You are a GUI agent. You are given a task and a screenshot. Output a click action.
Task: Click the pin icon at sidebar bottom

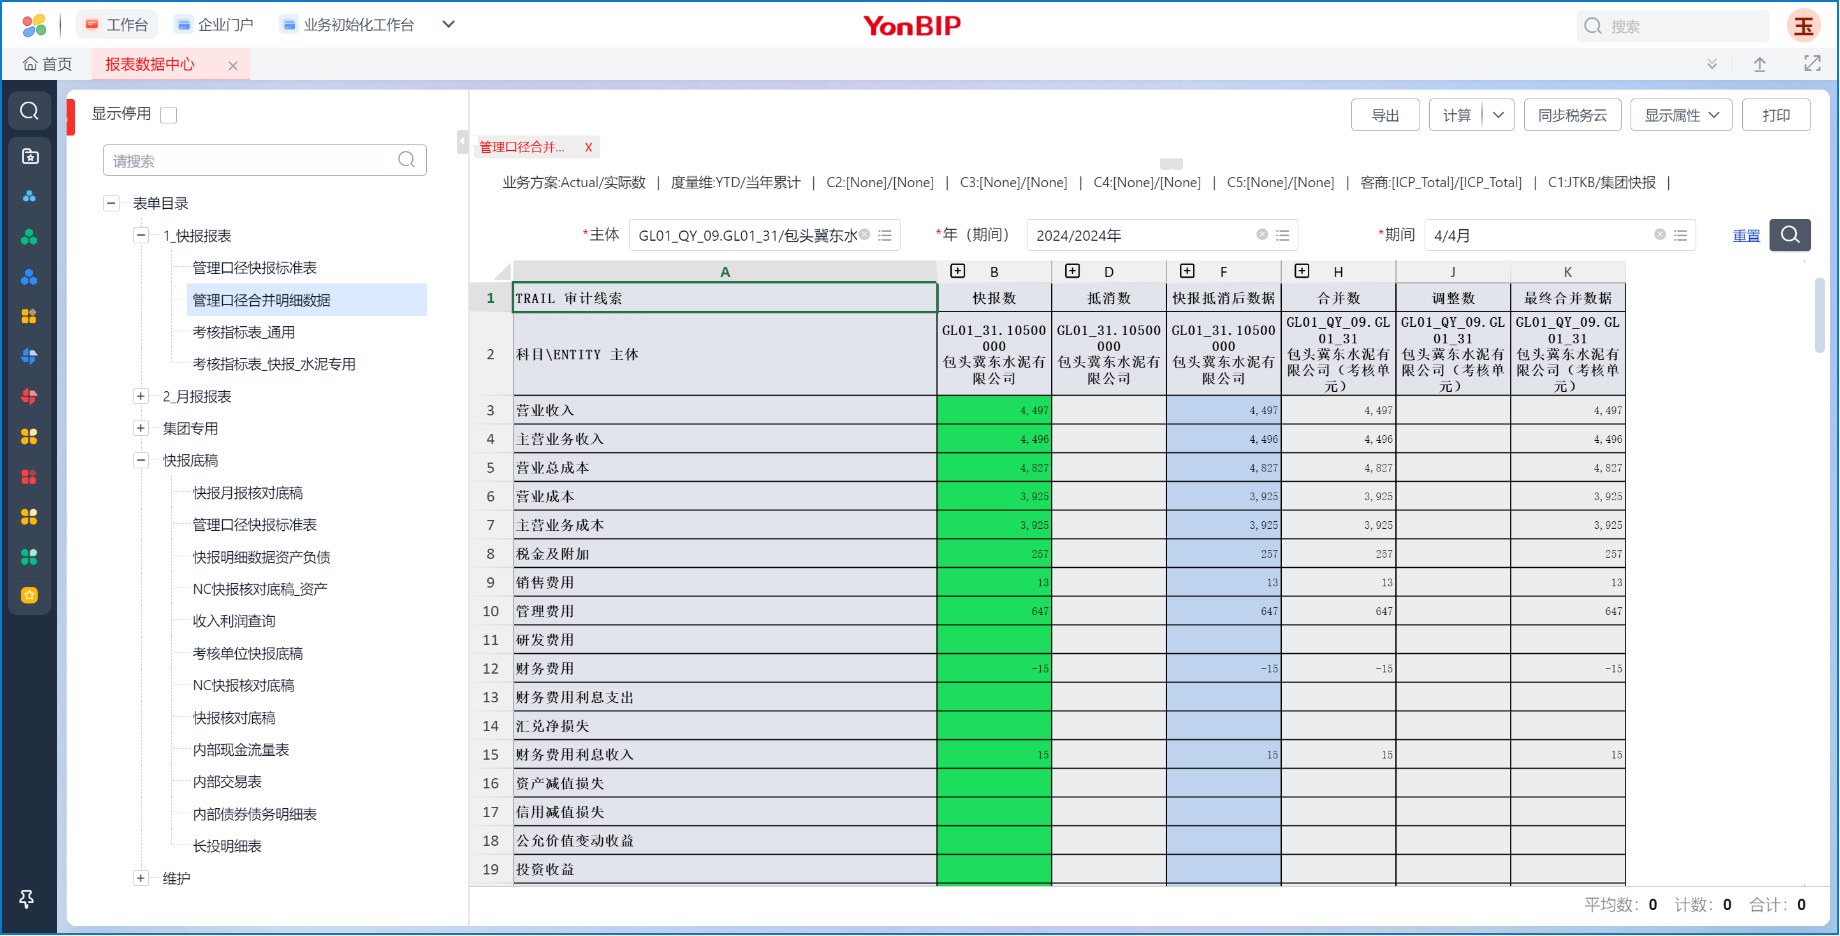(x=27, y=899)
